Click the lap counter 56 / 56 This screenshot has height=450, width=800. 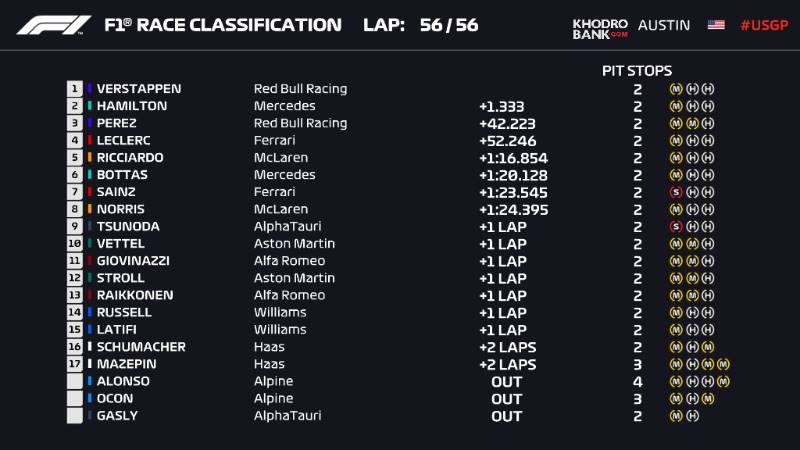tap(449, 25)
